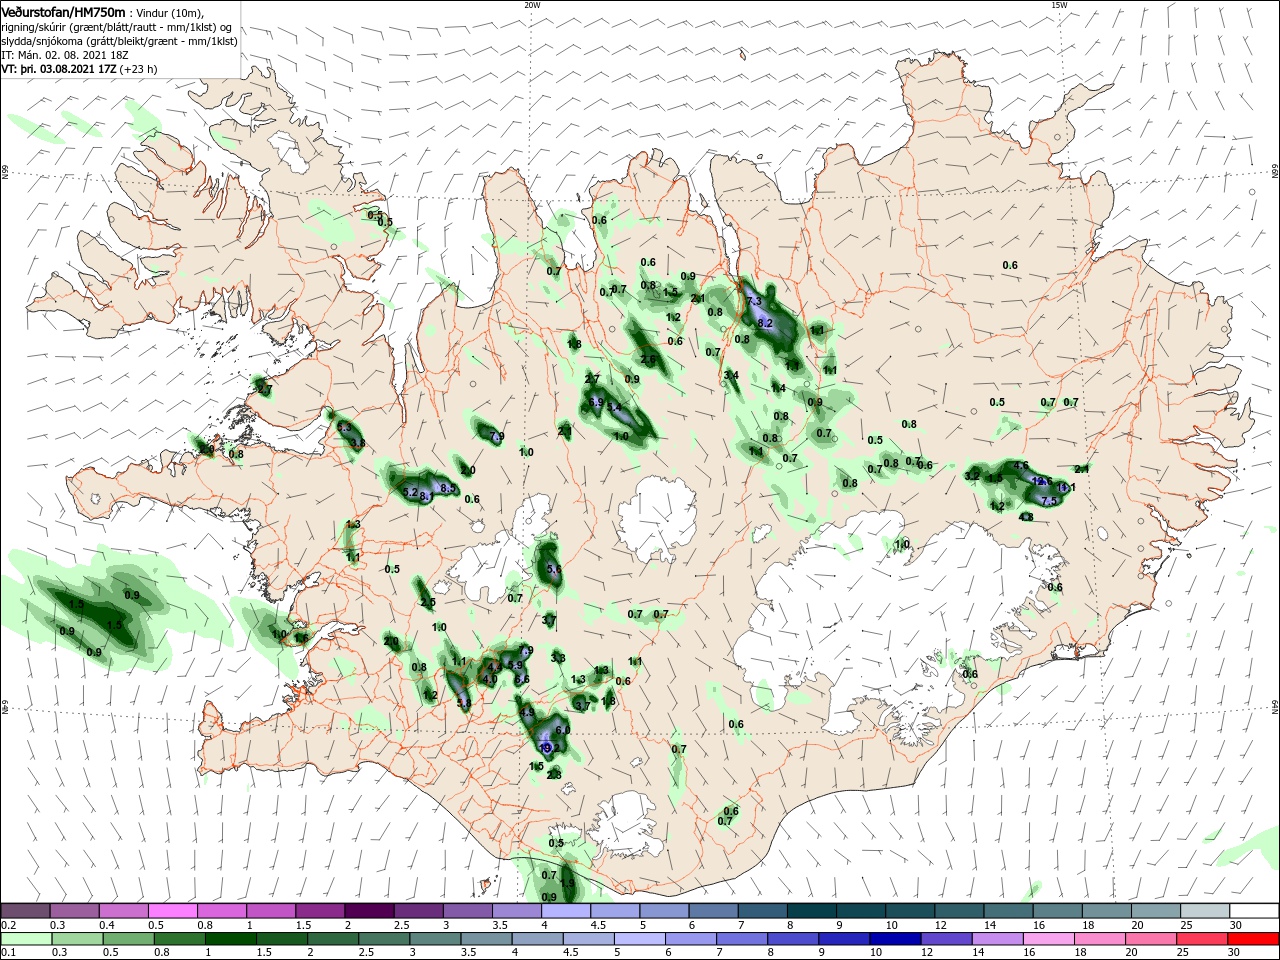
Task: Click the bright pink swatch in the top legend row
Action: pos(172,911)
